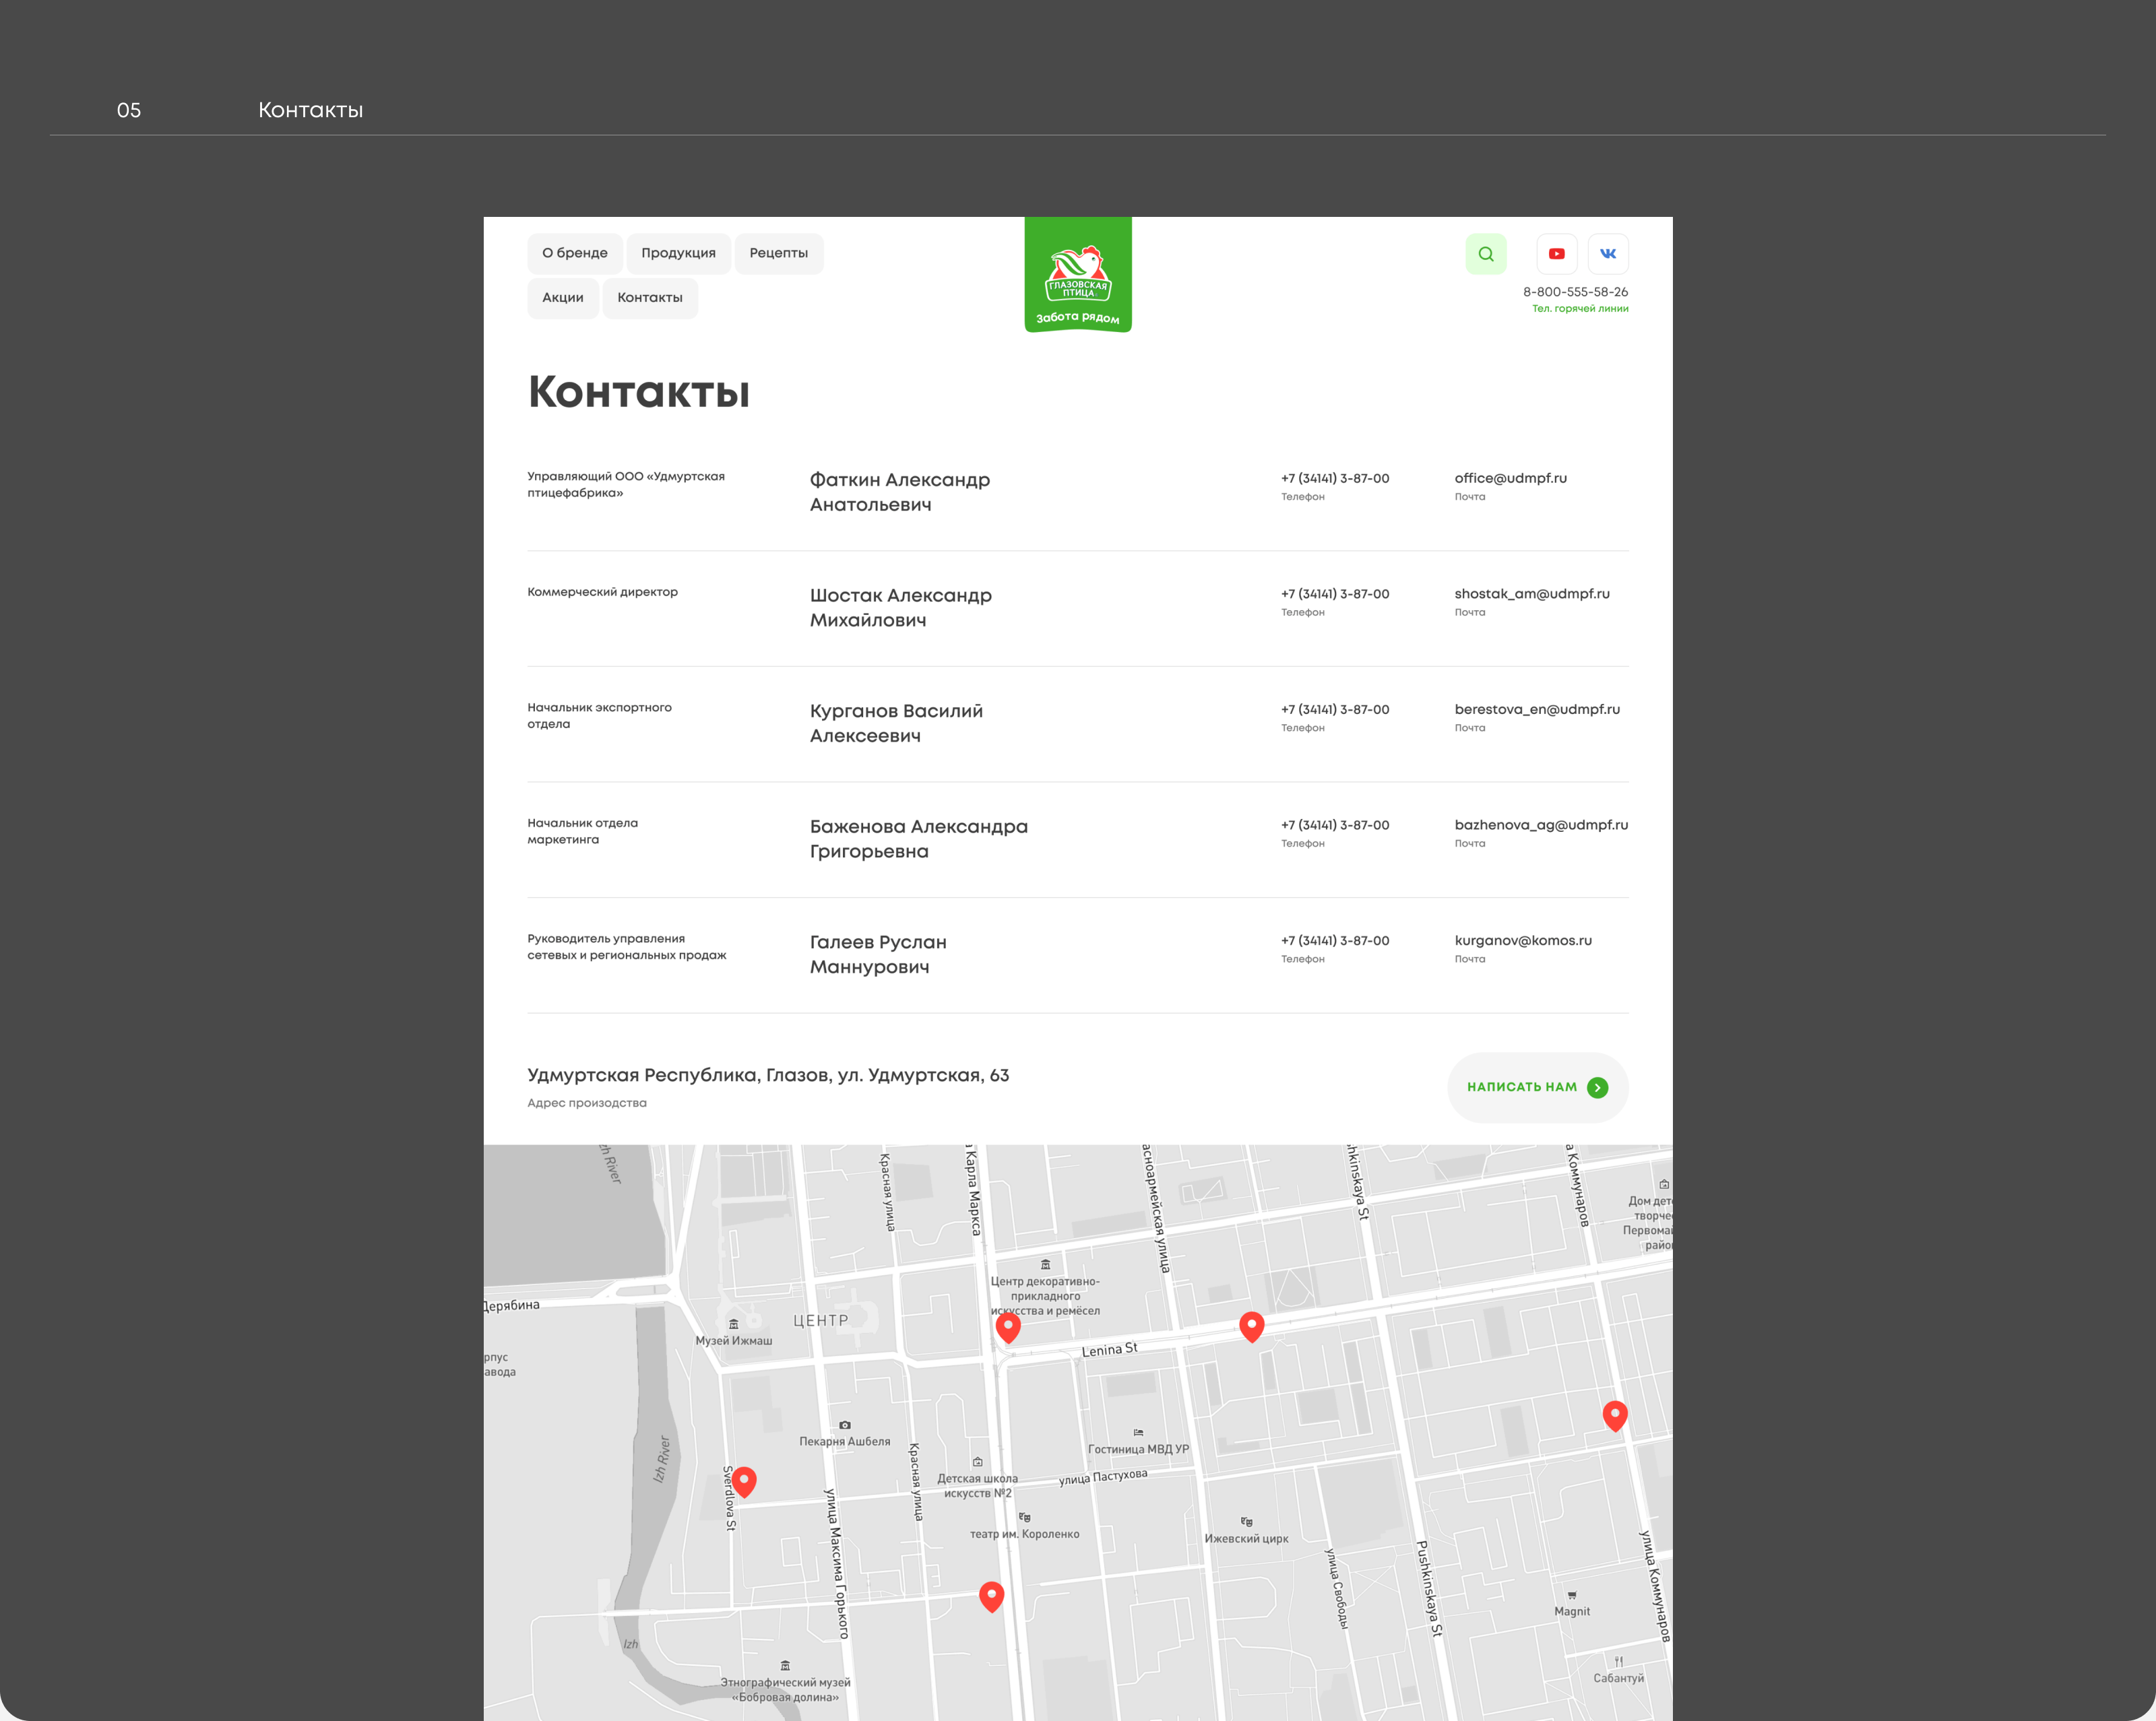The width and height of the screenshot is (2156, 1721).
Task: Open the Рецепты page
Action: (x=778, y=253)
